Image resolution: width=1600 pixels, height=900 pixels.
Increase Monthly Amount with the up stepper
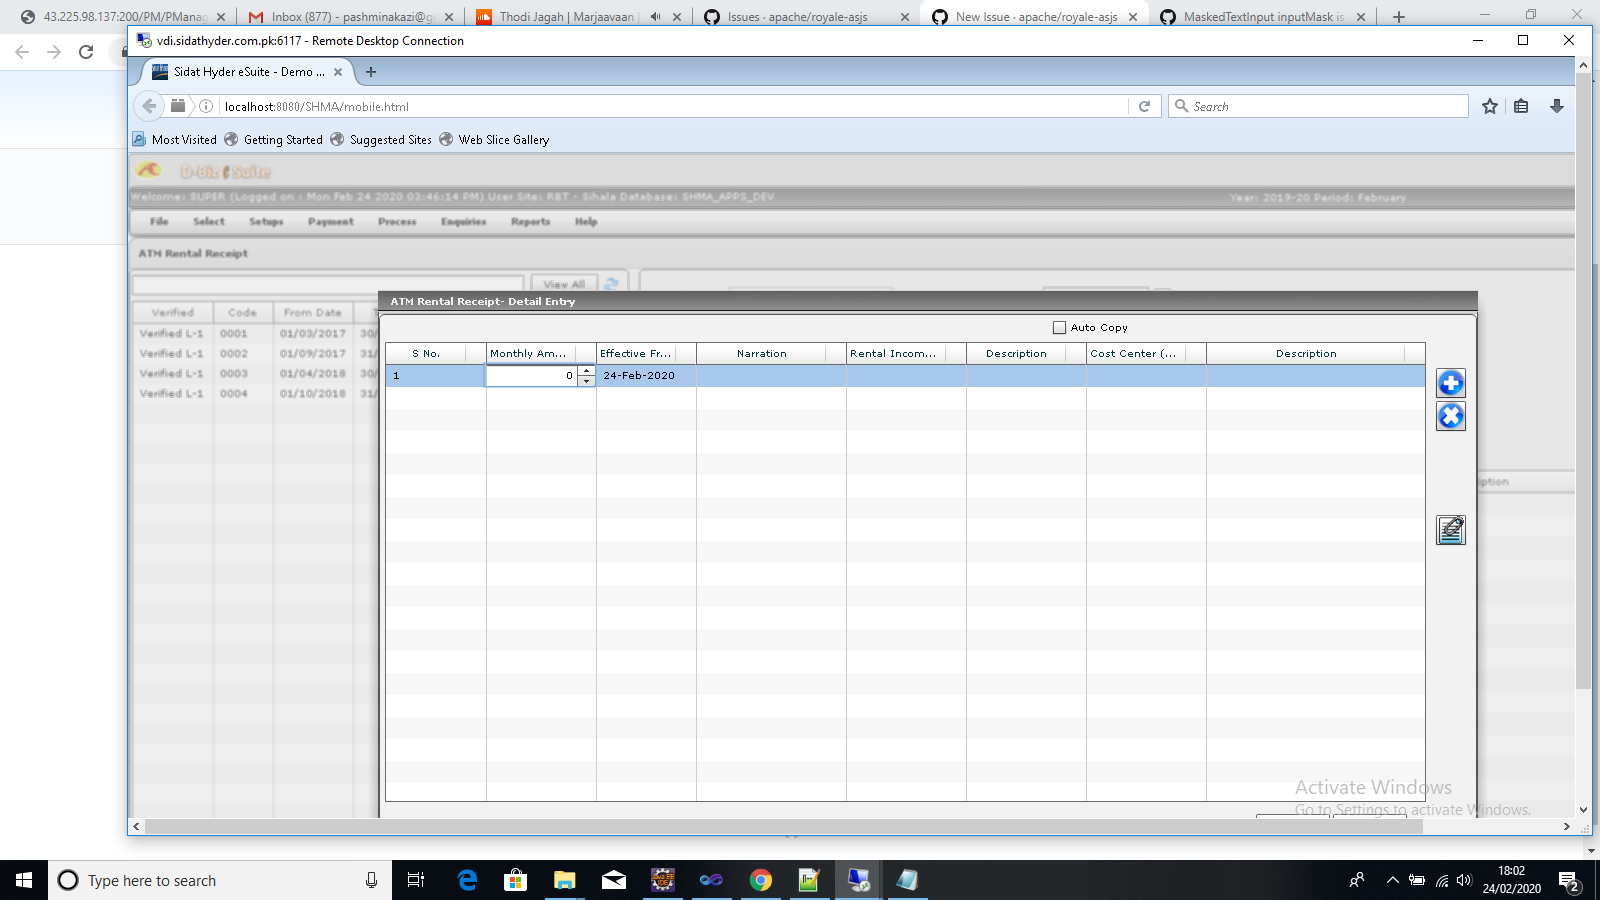[x=587, y=371]
